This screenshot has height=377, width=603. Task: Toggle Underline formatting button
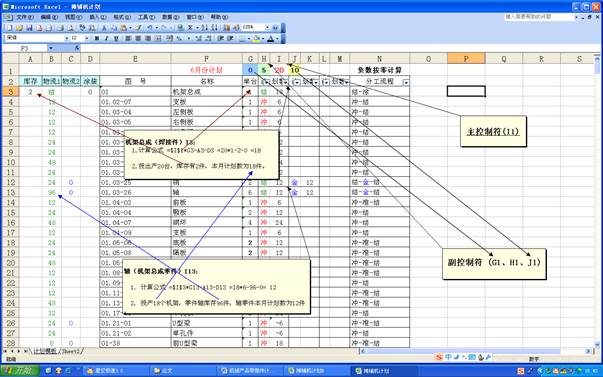coord(116,38)
